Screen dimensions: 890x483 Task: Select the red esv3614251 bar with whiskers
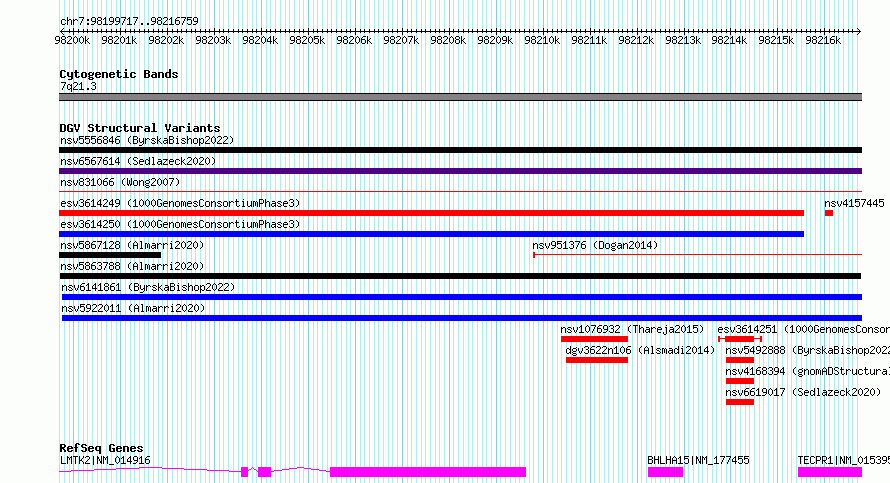[x=740, y=339]
